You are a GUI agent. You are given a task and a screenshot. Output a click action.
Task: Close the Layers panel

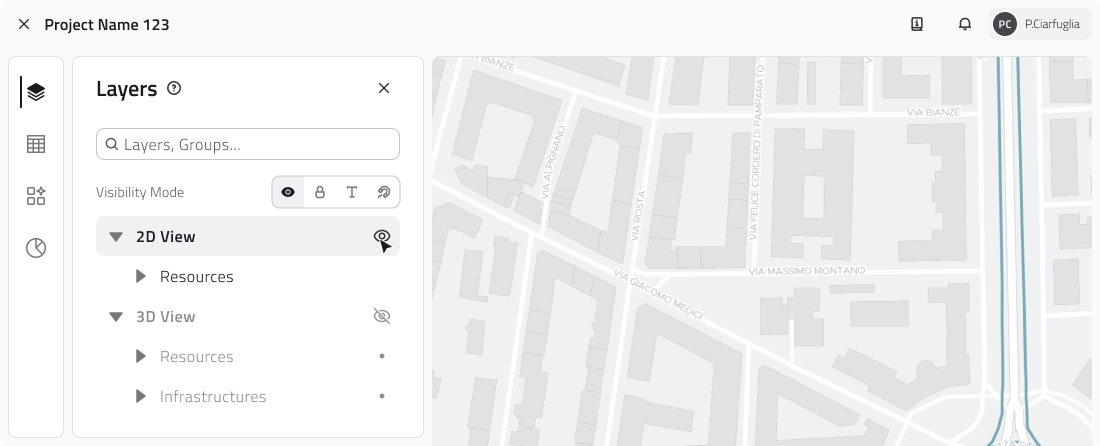click(x=383, y=89)
